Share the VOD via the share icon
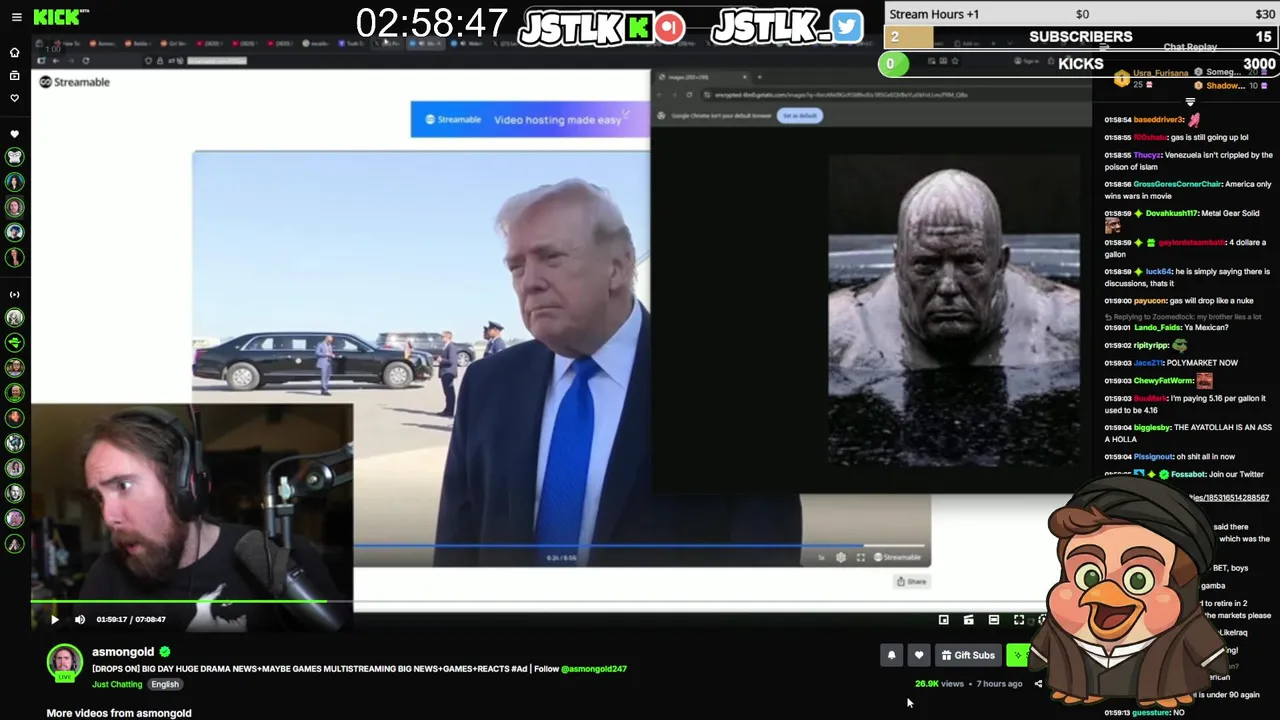 [x=1038, y=684]
